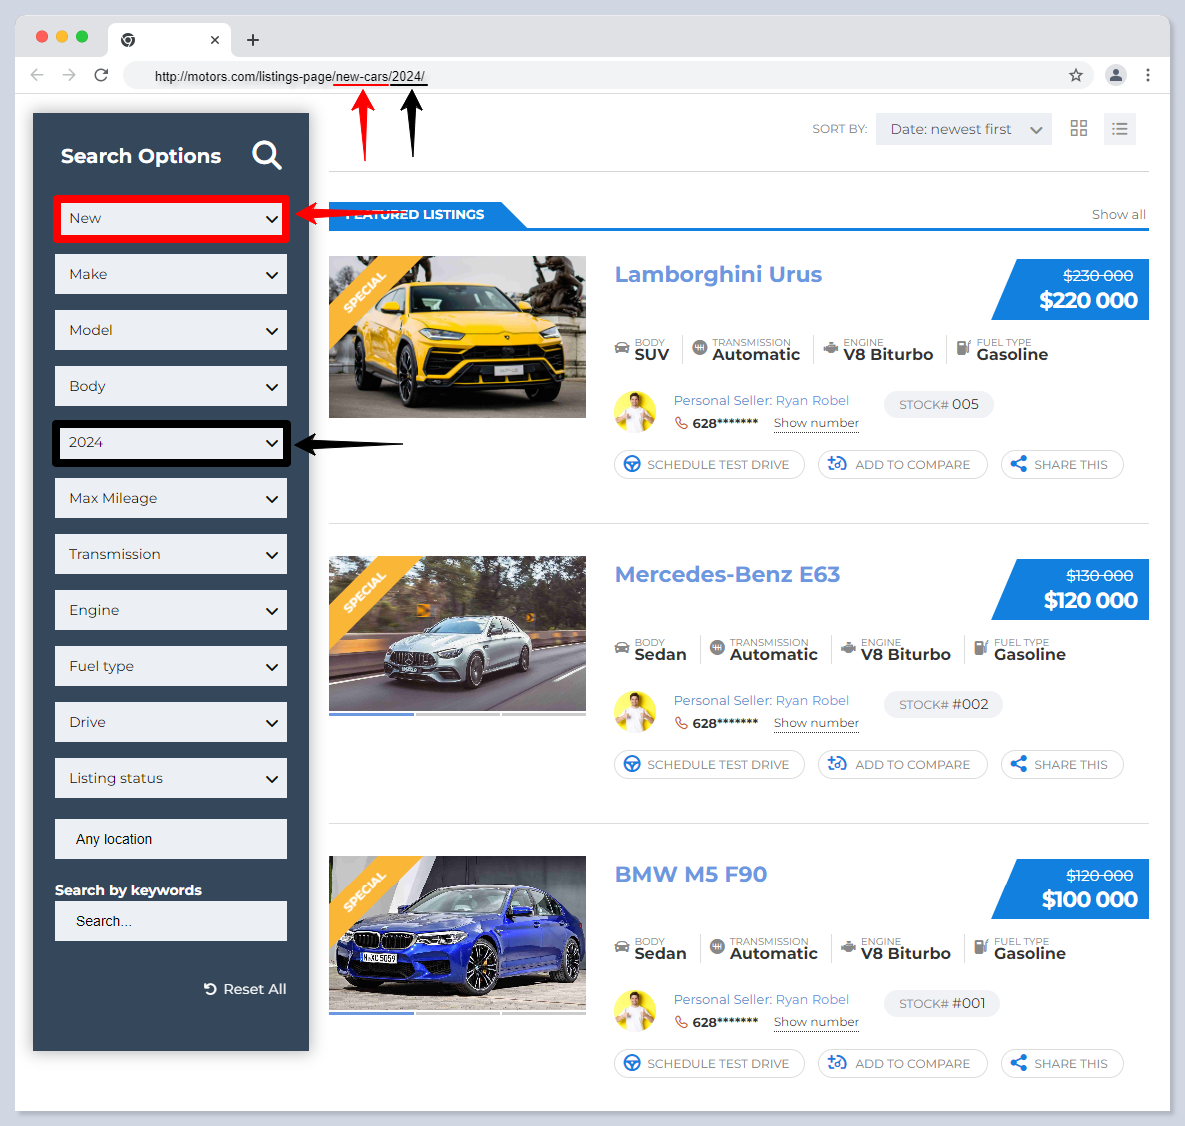
Task: Open a new browser tab
Action: [x=253, y=40]
